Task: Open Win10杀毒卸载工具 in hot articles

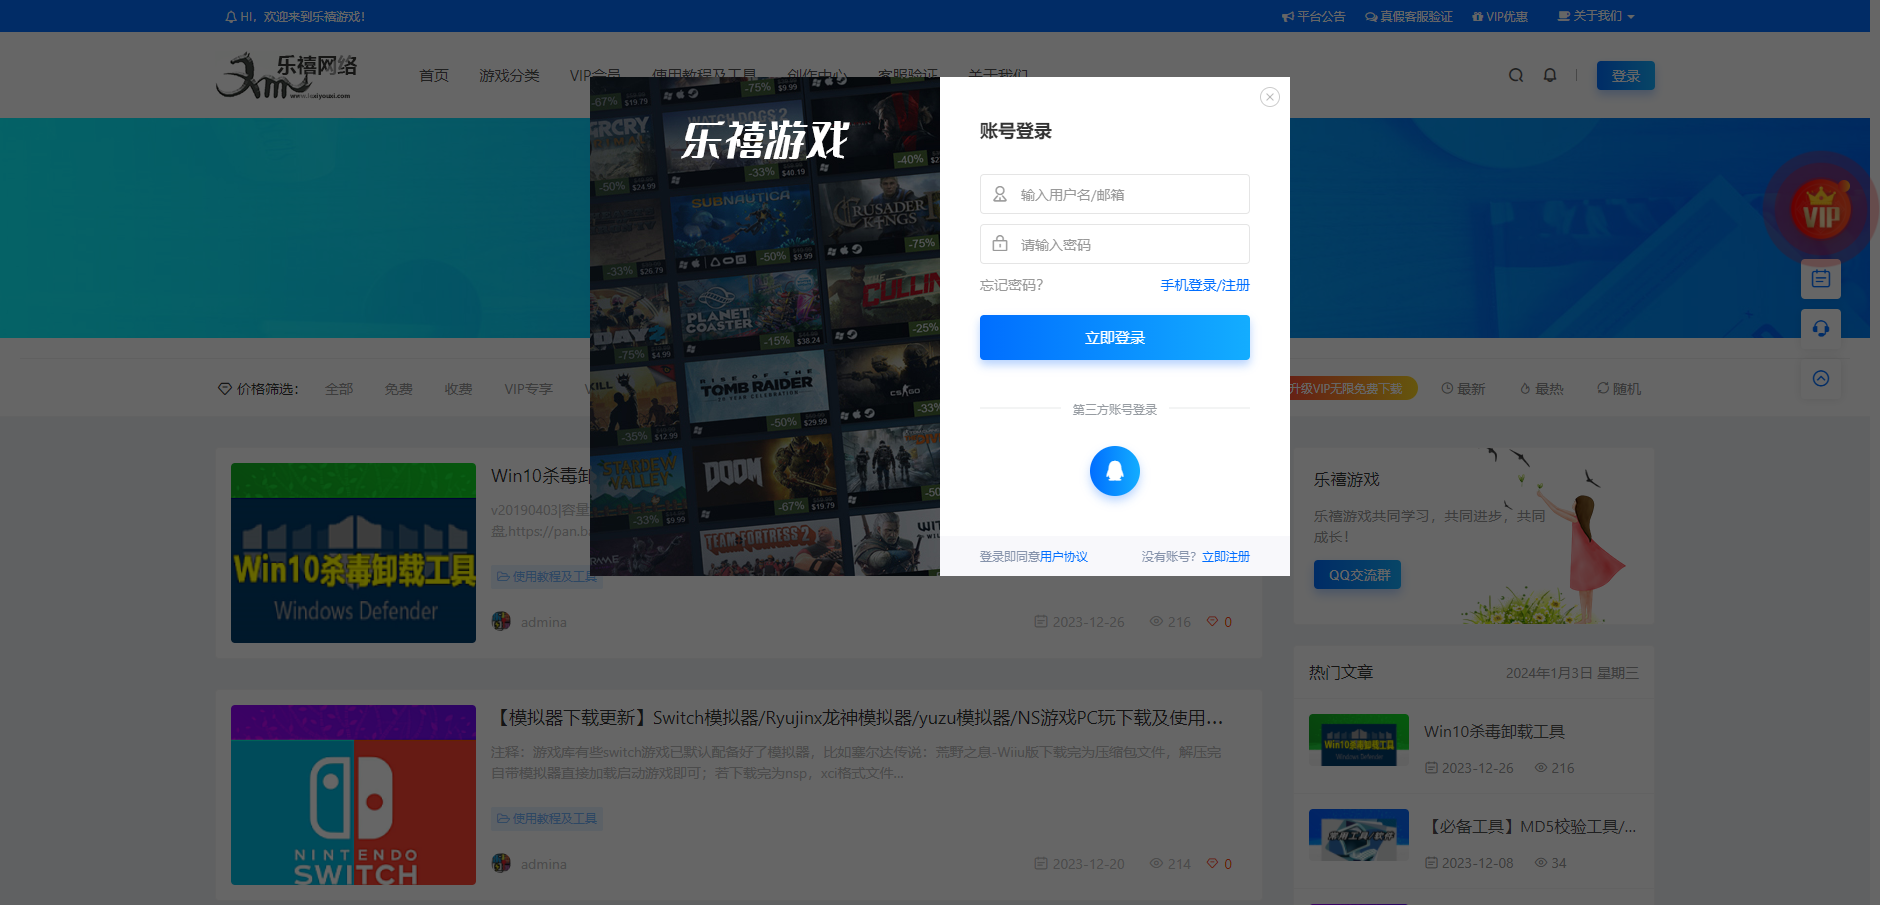Action: [1494, 732]
